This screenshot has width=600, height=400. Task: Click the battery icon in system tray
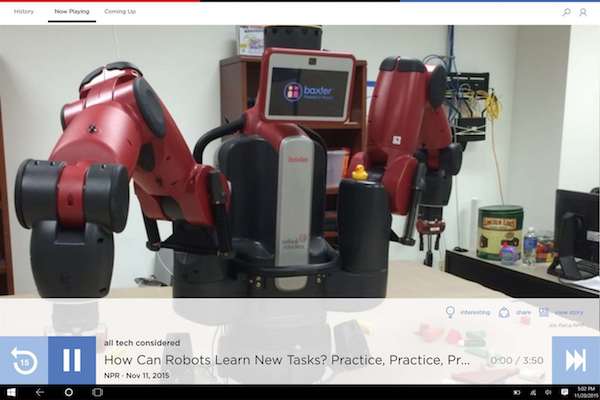coord(517,392)
